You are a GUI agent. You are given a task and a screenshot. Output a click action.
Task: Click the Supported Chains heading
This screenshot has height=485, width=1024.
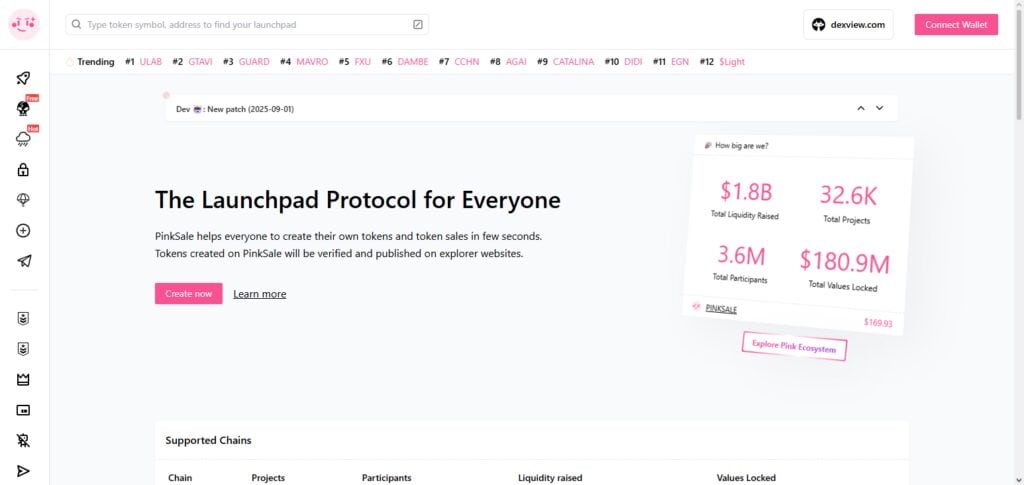click(208, 440)
